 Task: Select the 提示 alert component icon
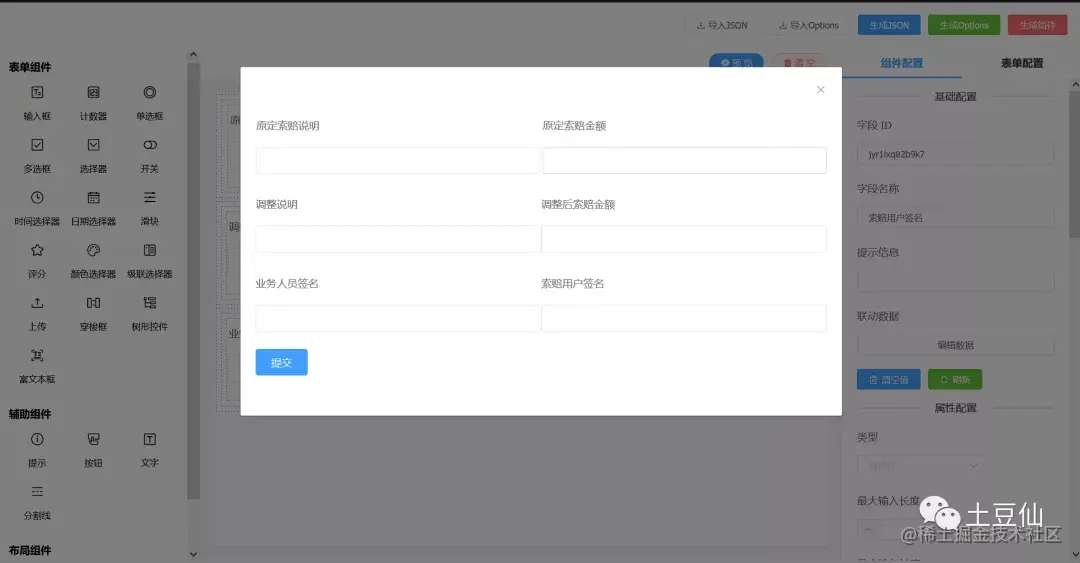pos(37,439)
